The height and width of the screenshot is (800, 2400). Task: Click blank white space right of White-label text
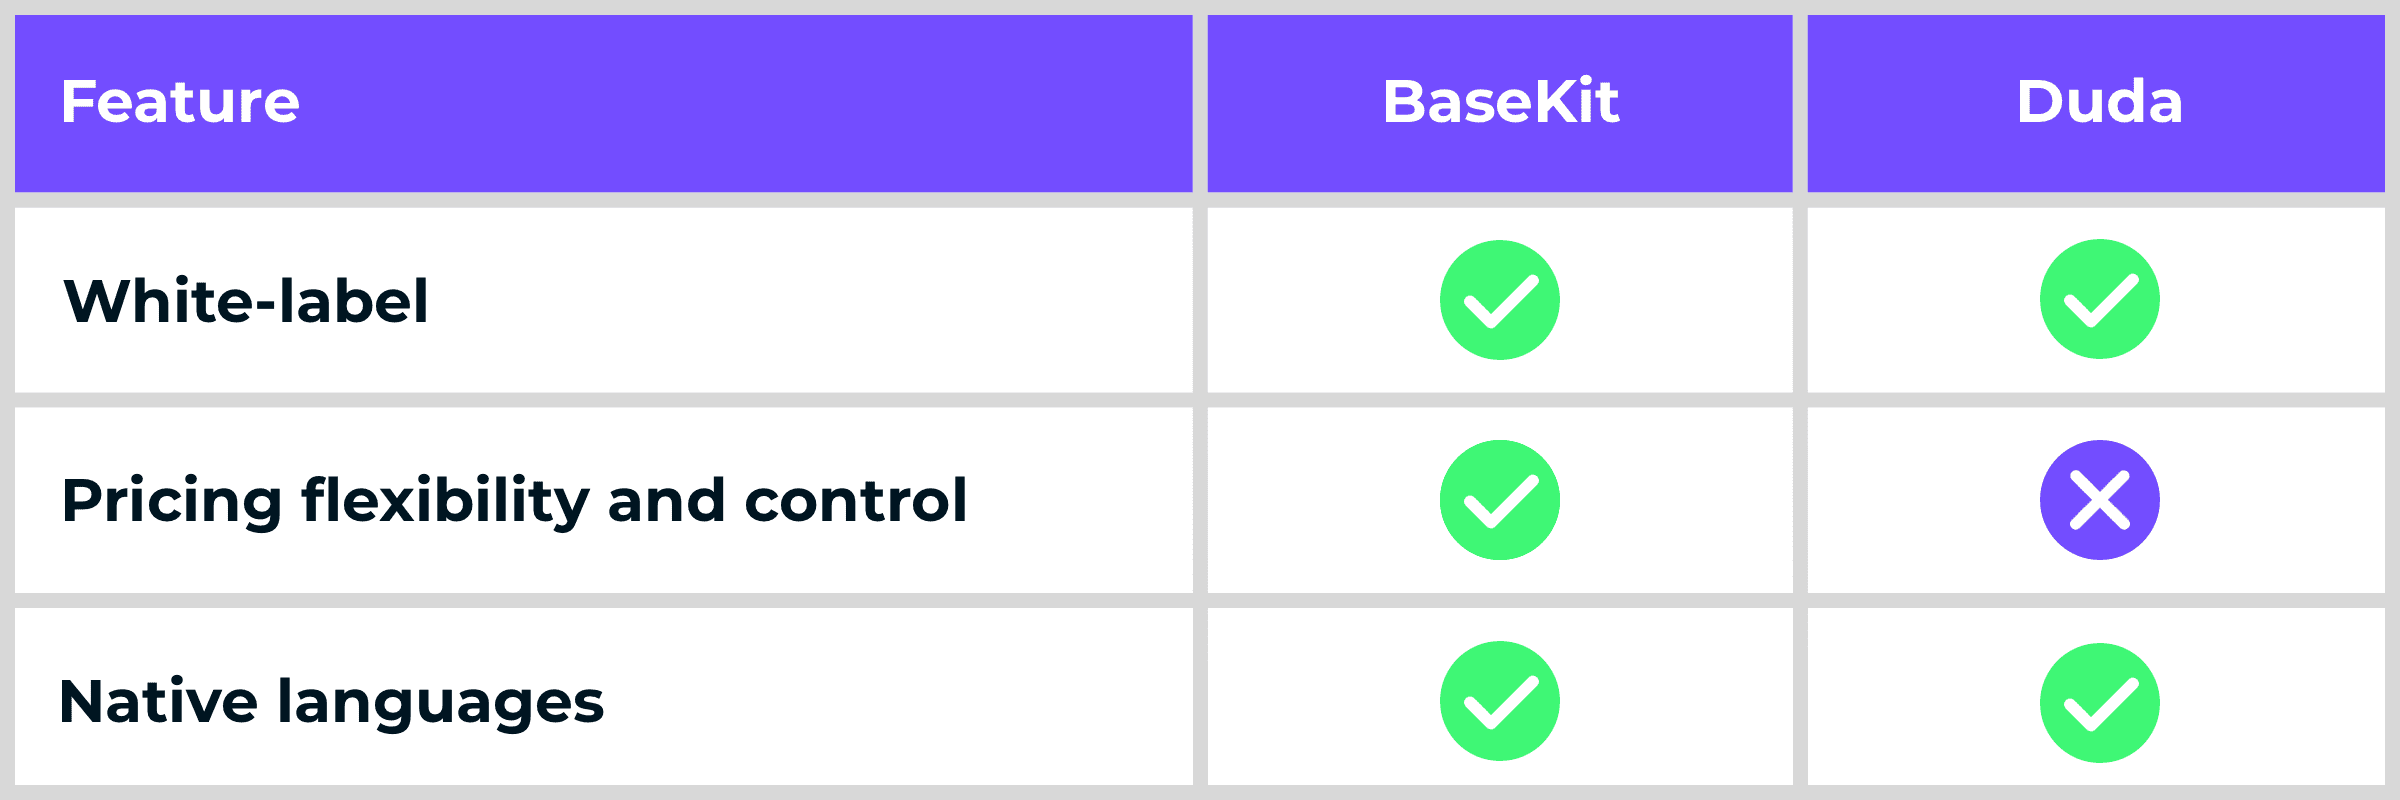[800, 301]
